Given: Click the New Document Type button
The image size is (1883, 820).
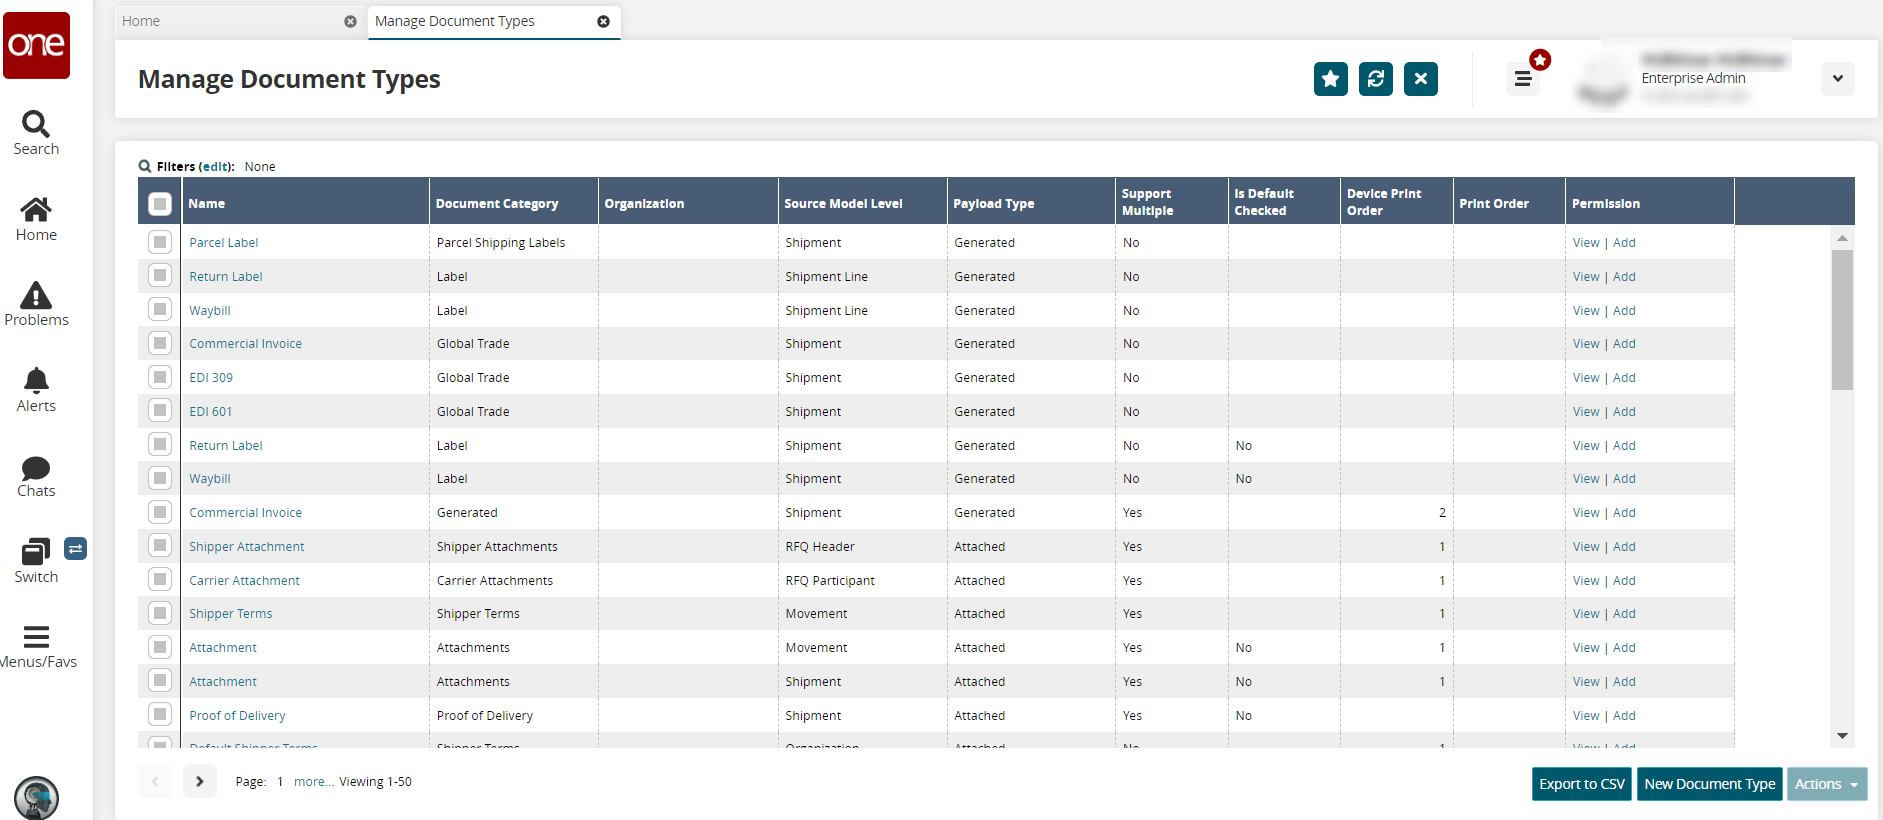Looking at the screenshot, I should click(x=1709, y=784).
